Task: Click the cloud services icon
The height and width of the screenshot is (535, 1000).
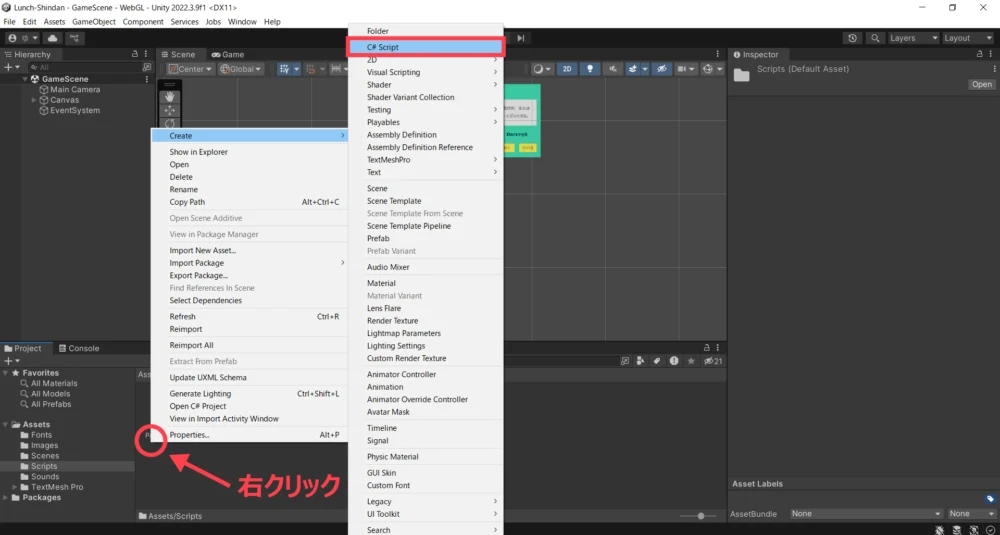Action: 52,38
